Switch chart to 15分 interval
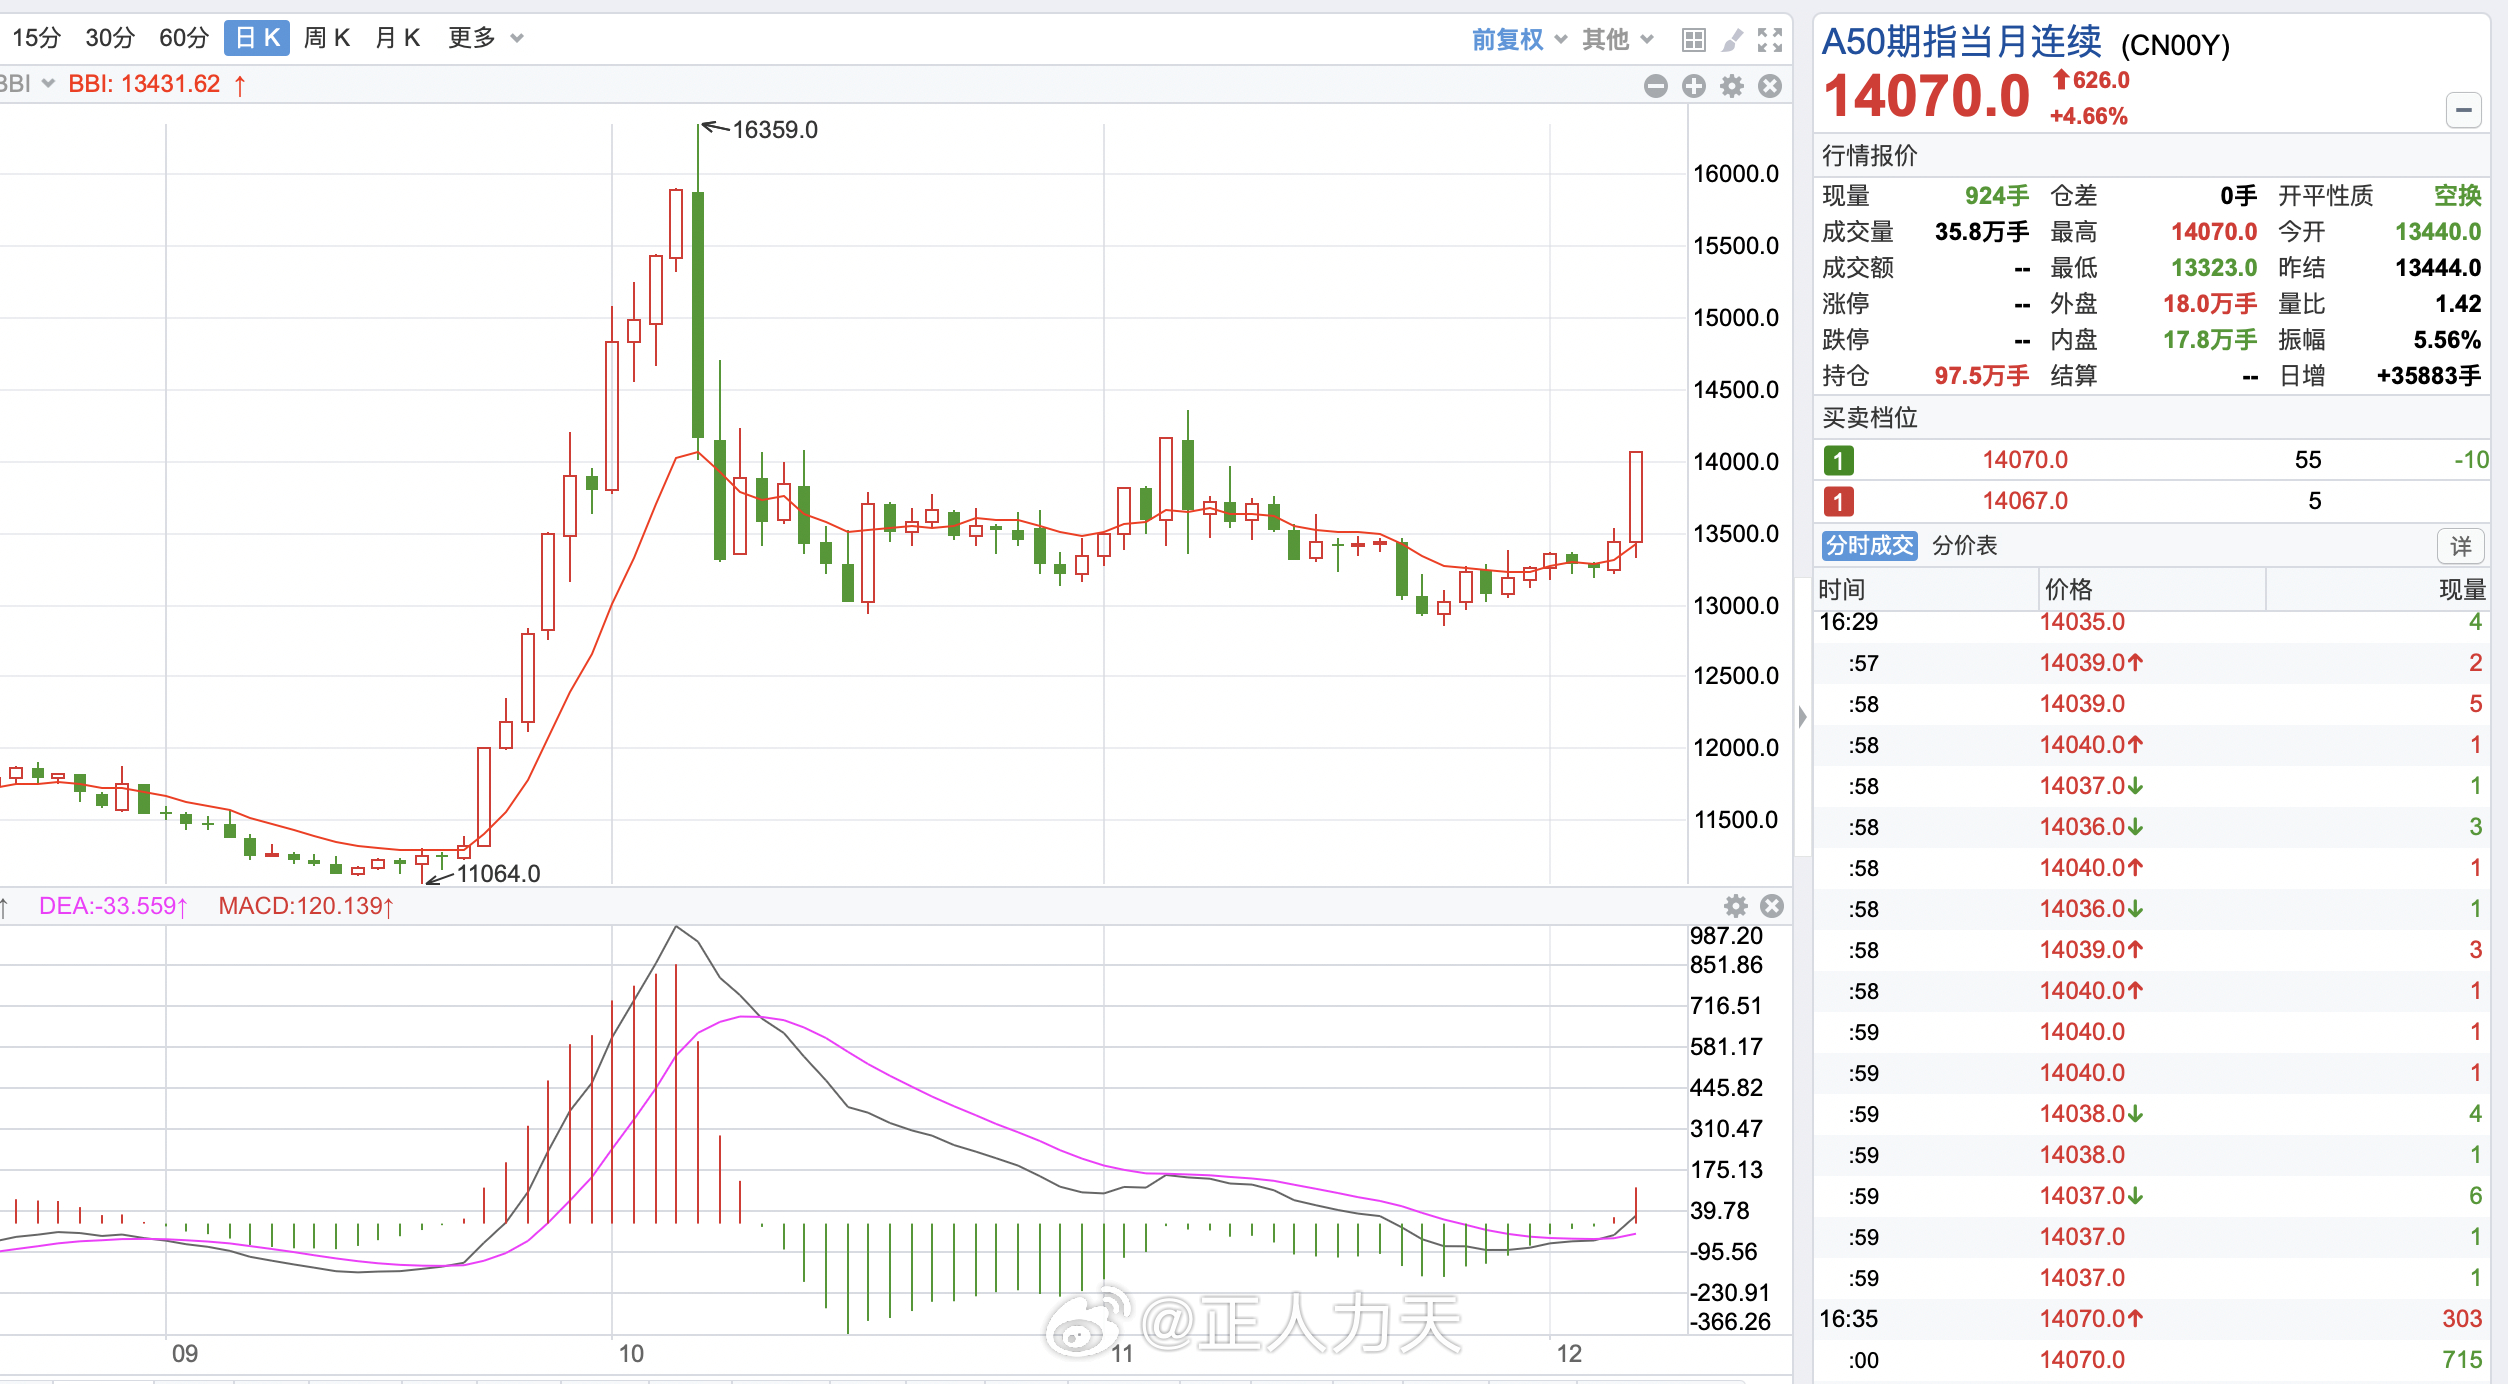Image resolution: width=2508 pixels, height=1384 pixels. click(36, 38)
